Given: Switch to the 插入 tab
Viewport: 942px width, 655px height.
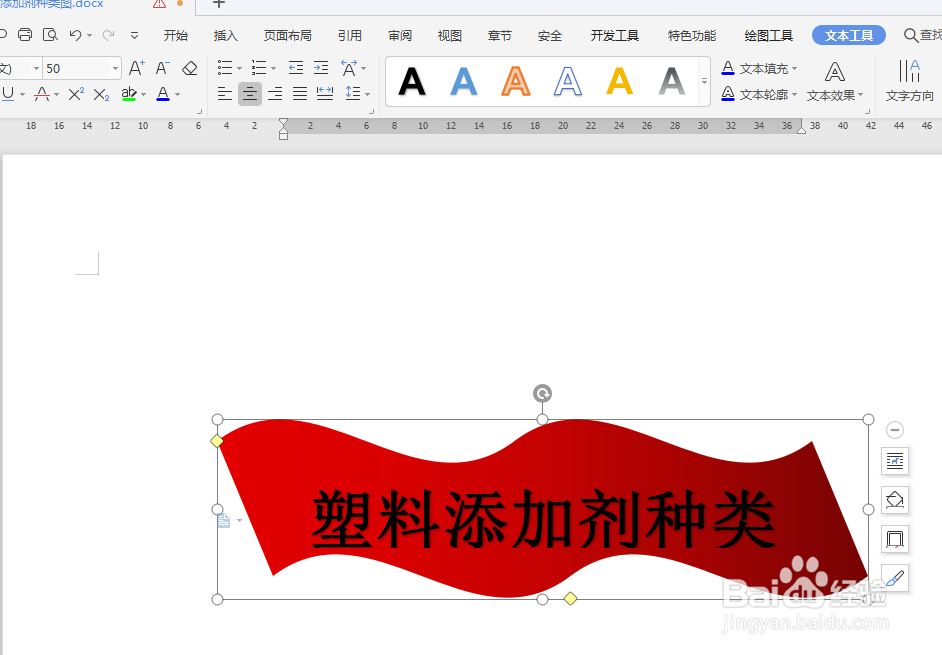Looking at the screenshot, I should pos(225,35).
